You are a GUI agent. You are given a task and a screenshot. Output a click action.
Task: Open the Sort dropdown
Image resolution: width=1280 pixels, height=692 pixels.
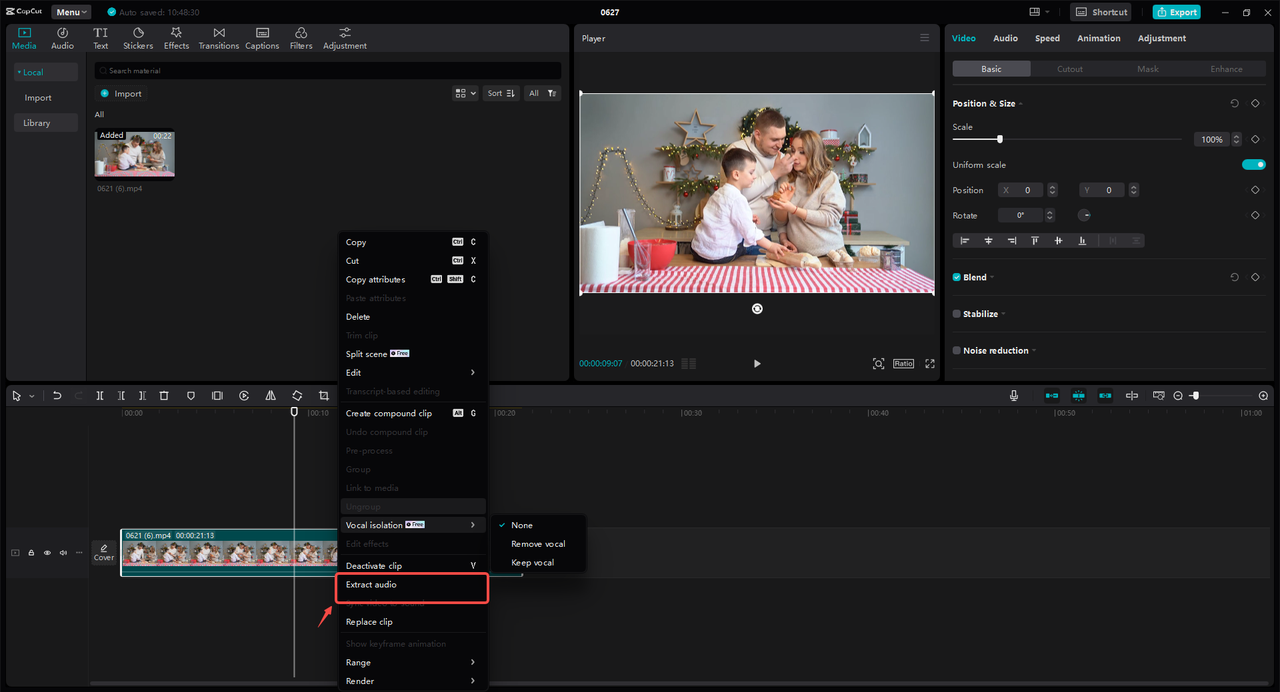(502, 93)
